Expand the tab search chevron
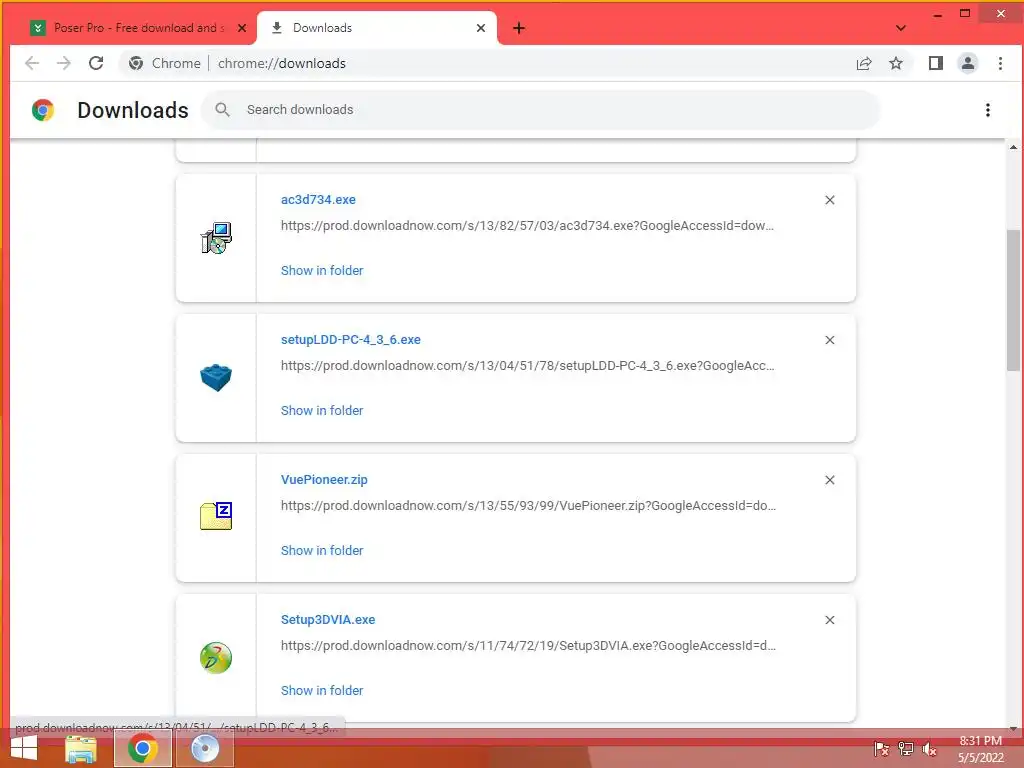Viewport: 1024px width, 768px height. point(901,28)
